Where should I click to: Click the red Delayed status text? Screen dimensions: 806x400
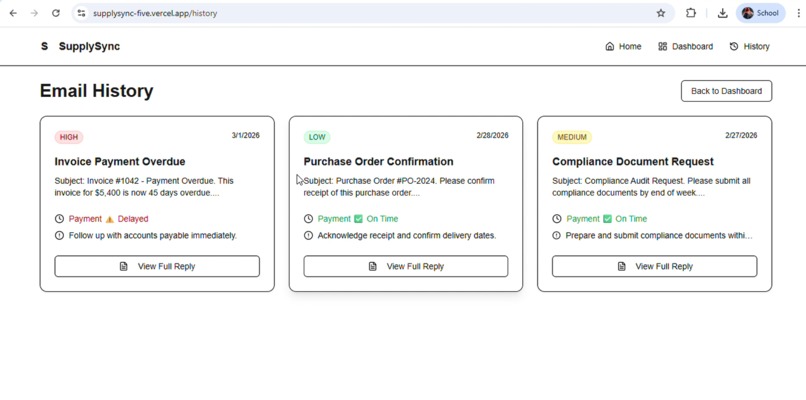[133, 219]
